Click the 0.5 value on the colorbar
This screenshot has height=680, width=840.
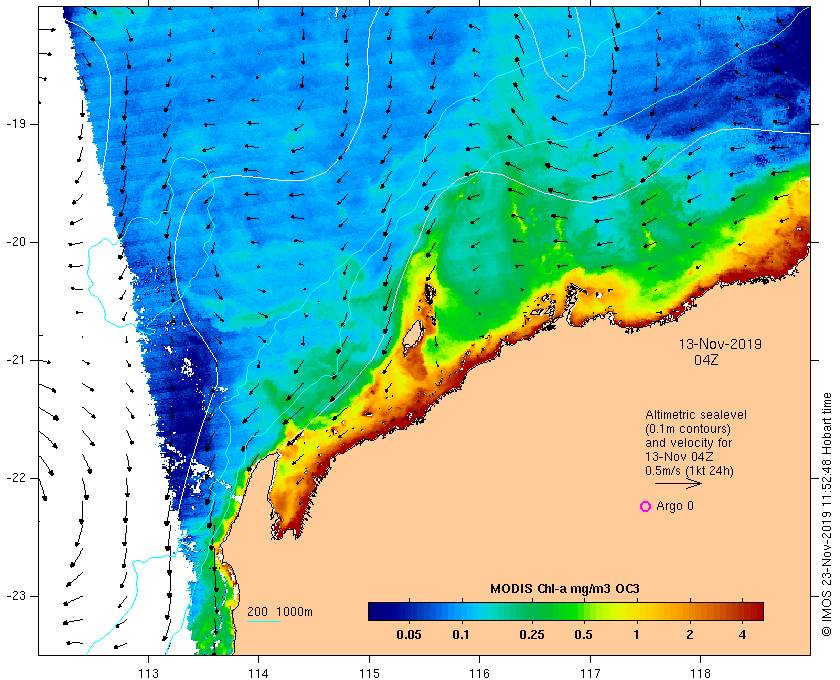point(583,635)
